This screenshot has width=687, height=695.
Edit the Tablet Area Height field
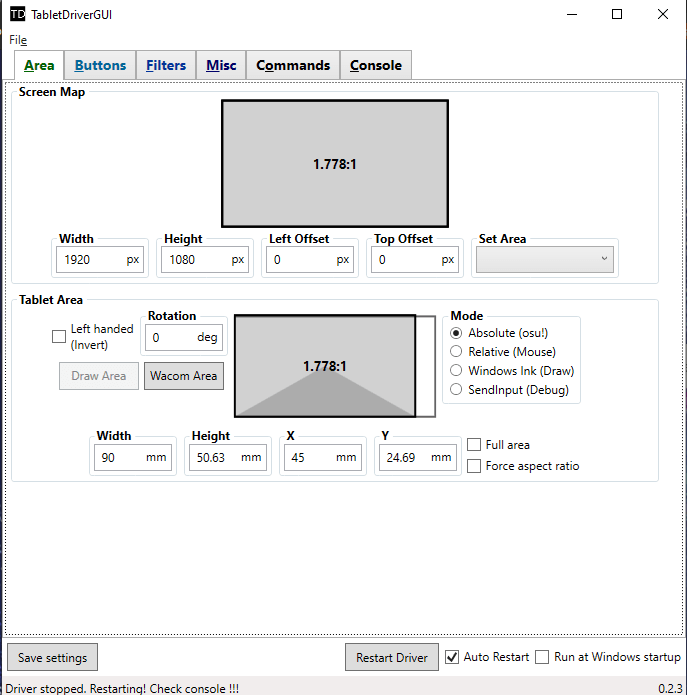[x=228, y=457]
